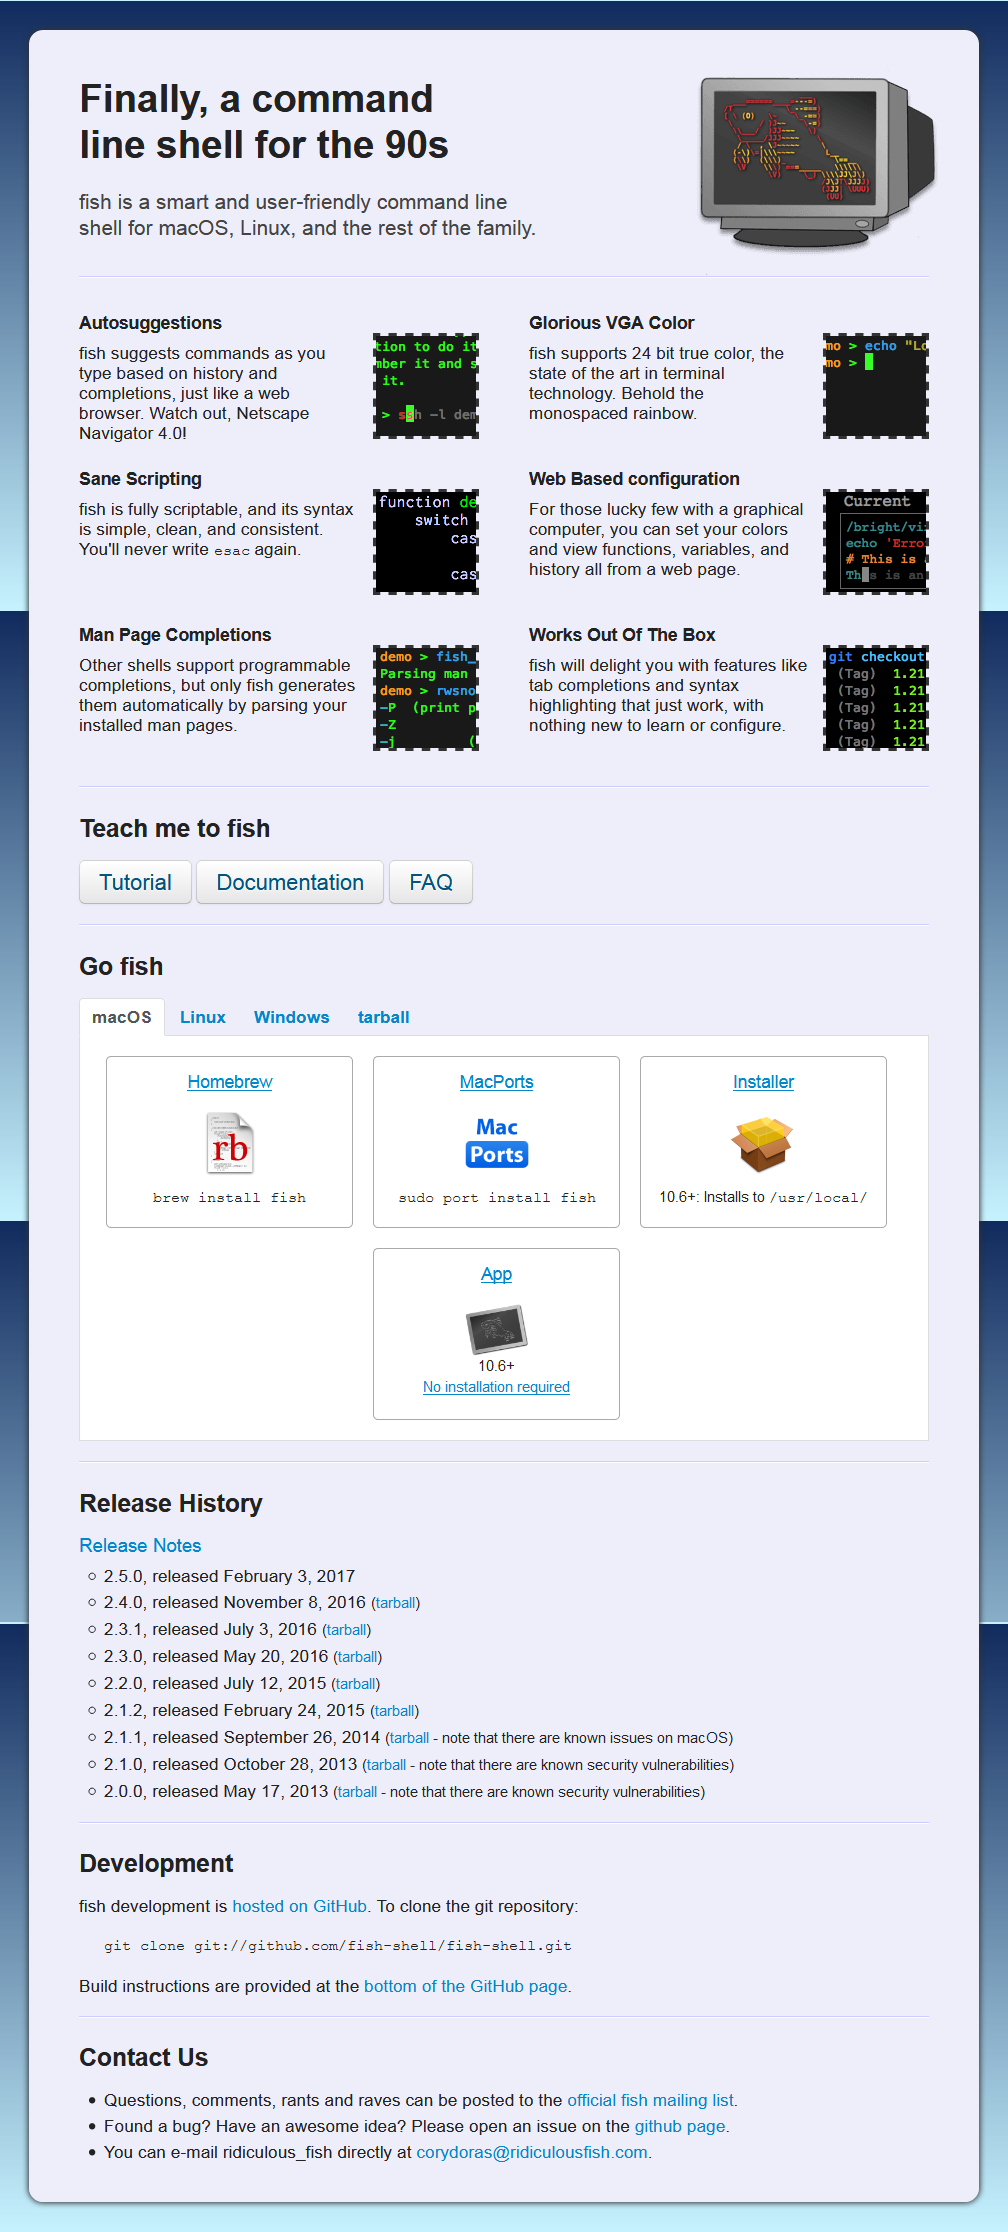
Task: Follow the MacPorts link
Action: pyautogui.click(x=497, y=1082)
